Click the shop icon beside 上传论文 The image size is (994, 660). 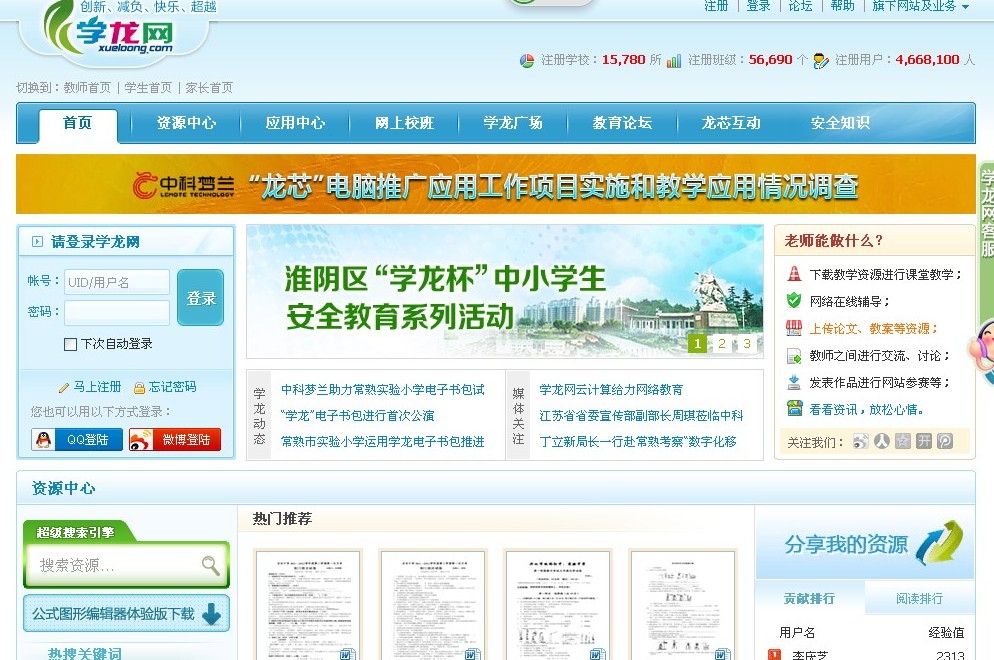click(x=794, y=328)
